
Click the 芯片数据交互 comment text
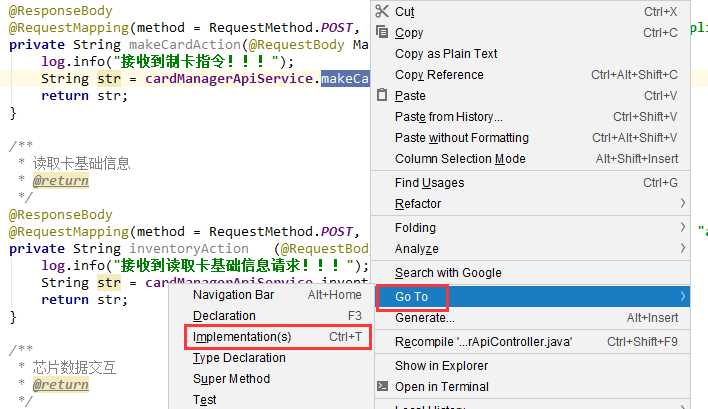[x=75, y=367]
